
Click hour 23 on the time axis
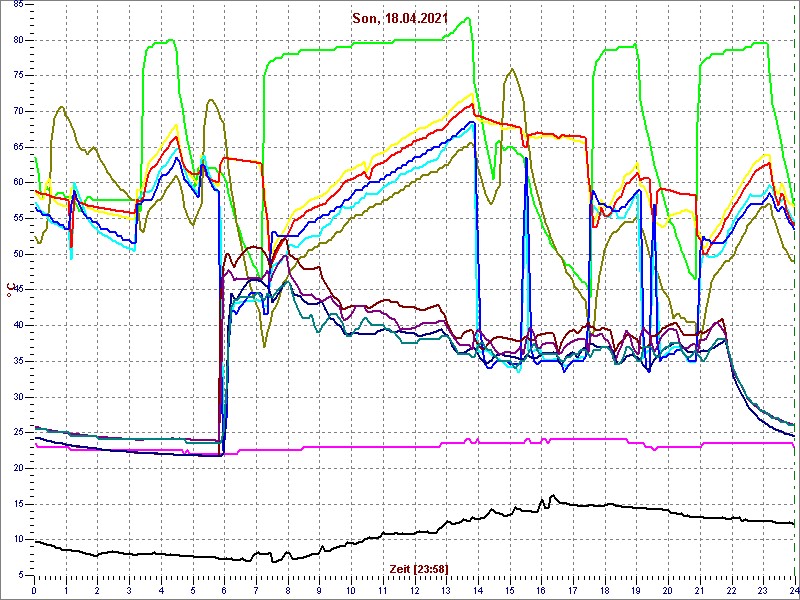(763, 591)
